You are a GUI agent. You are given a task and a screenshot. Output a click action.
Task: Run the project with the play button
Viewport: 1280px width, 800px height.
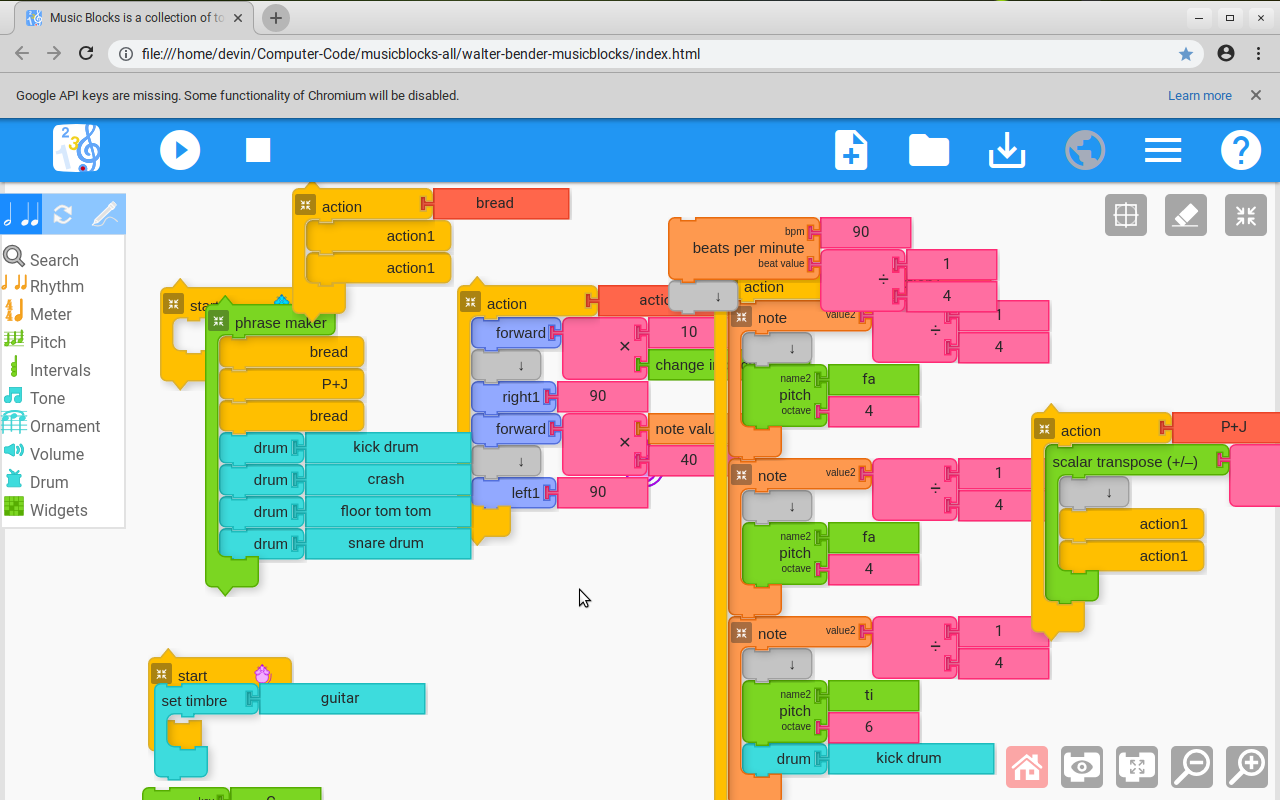180,150
